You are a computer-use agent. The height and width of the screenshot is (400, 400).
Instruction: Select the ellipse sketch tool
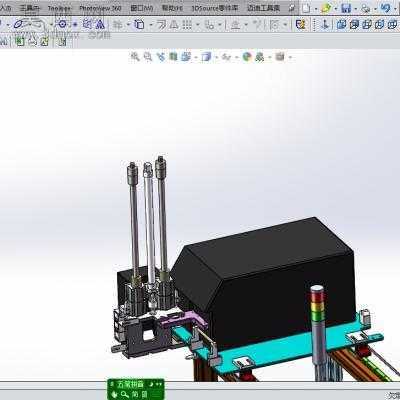pyautogui.click(x=19, y=24)
